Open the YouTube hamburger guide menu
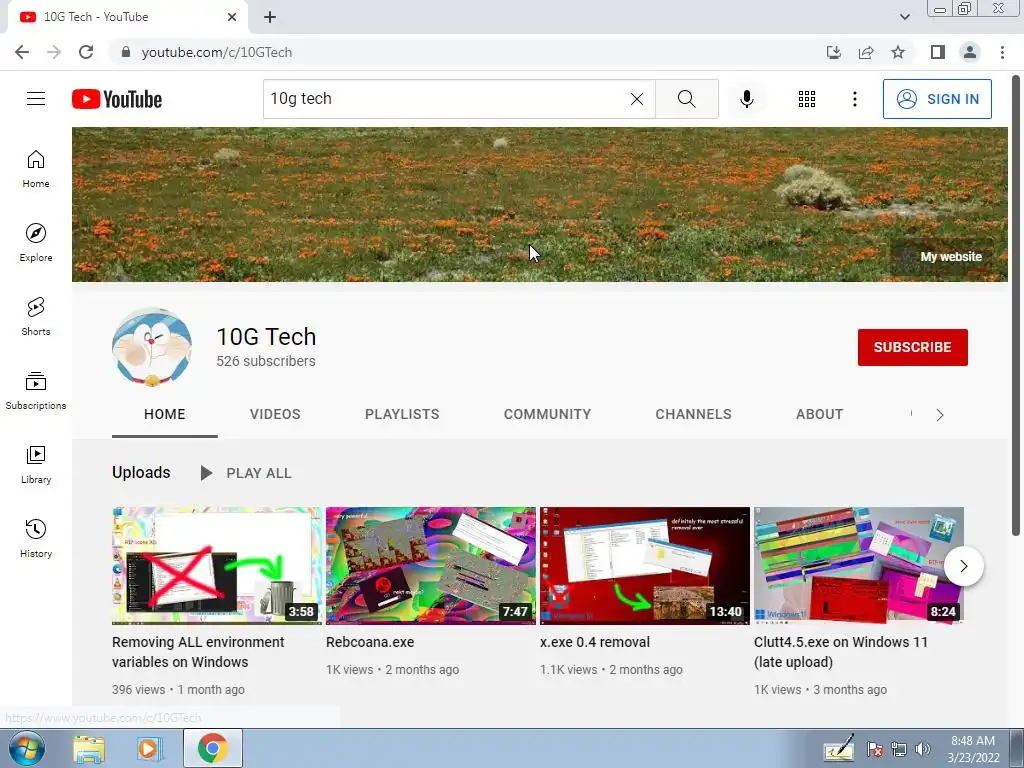The height and width of the screenshot is (768, 1024). pyautogui.click(x=36, y=99)
